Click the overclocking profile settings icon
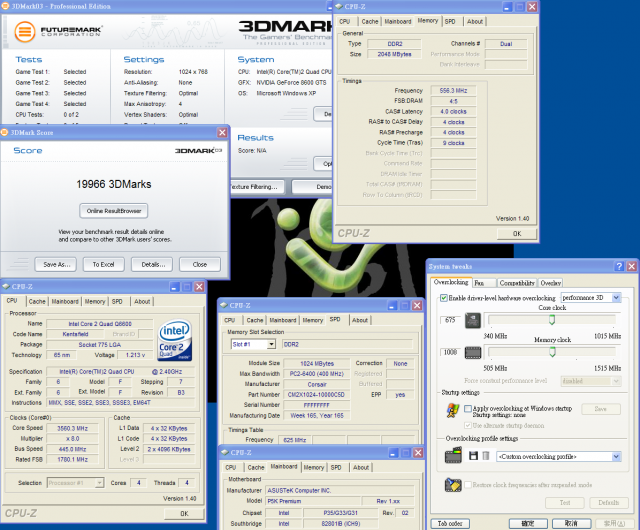Screen dimensions: 640x530 click(x=453, y=456)
